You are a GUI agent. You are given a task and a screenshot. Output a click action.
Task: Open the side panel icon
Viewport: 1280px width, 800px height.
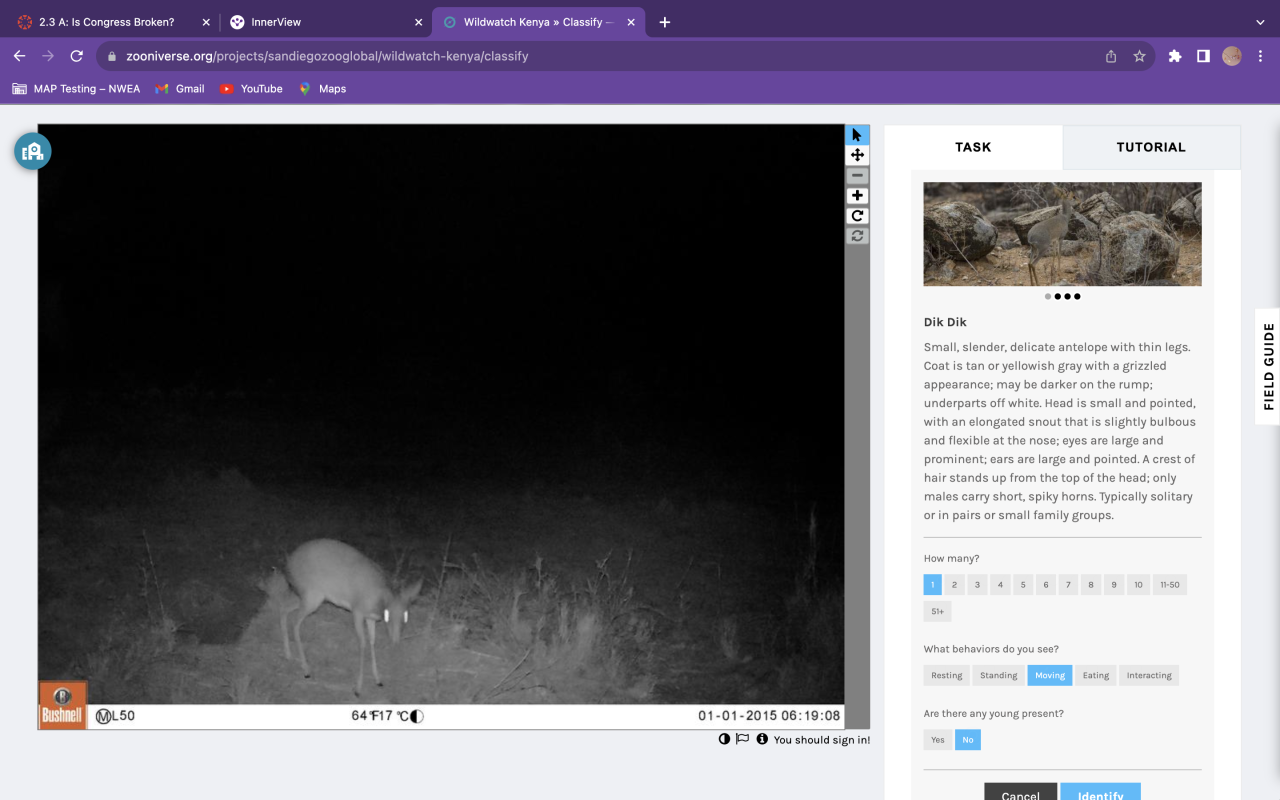pos(1203,56)
